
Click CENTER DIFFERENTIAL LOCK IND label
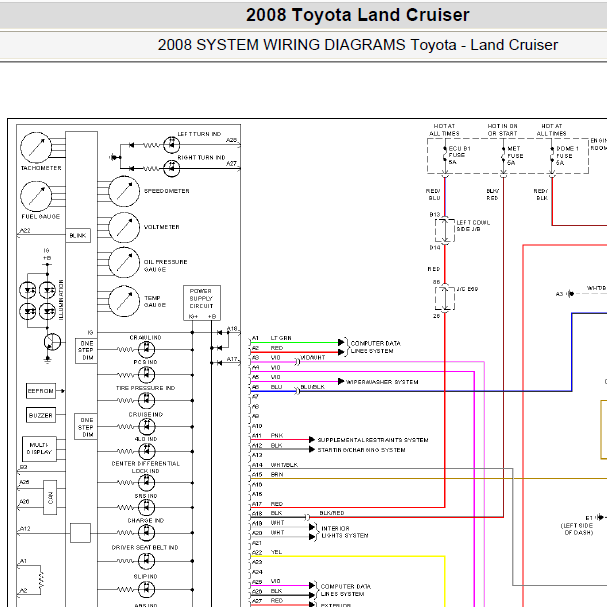(146, 467)
